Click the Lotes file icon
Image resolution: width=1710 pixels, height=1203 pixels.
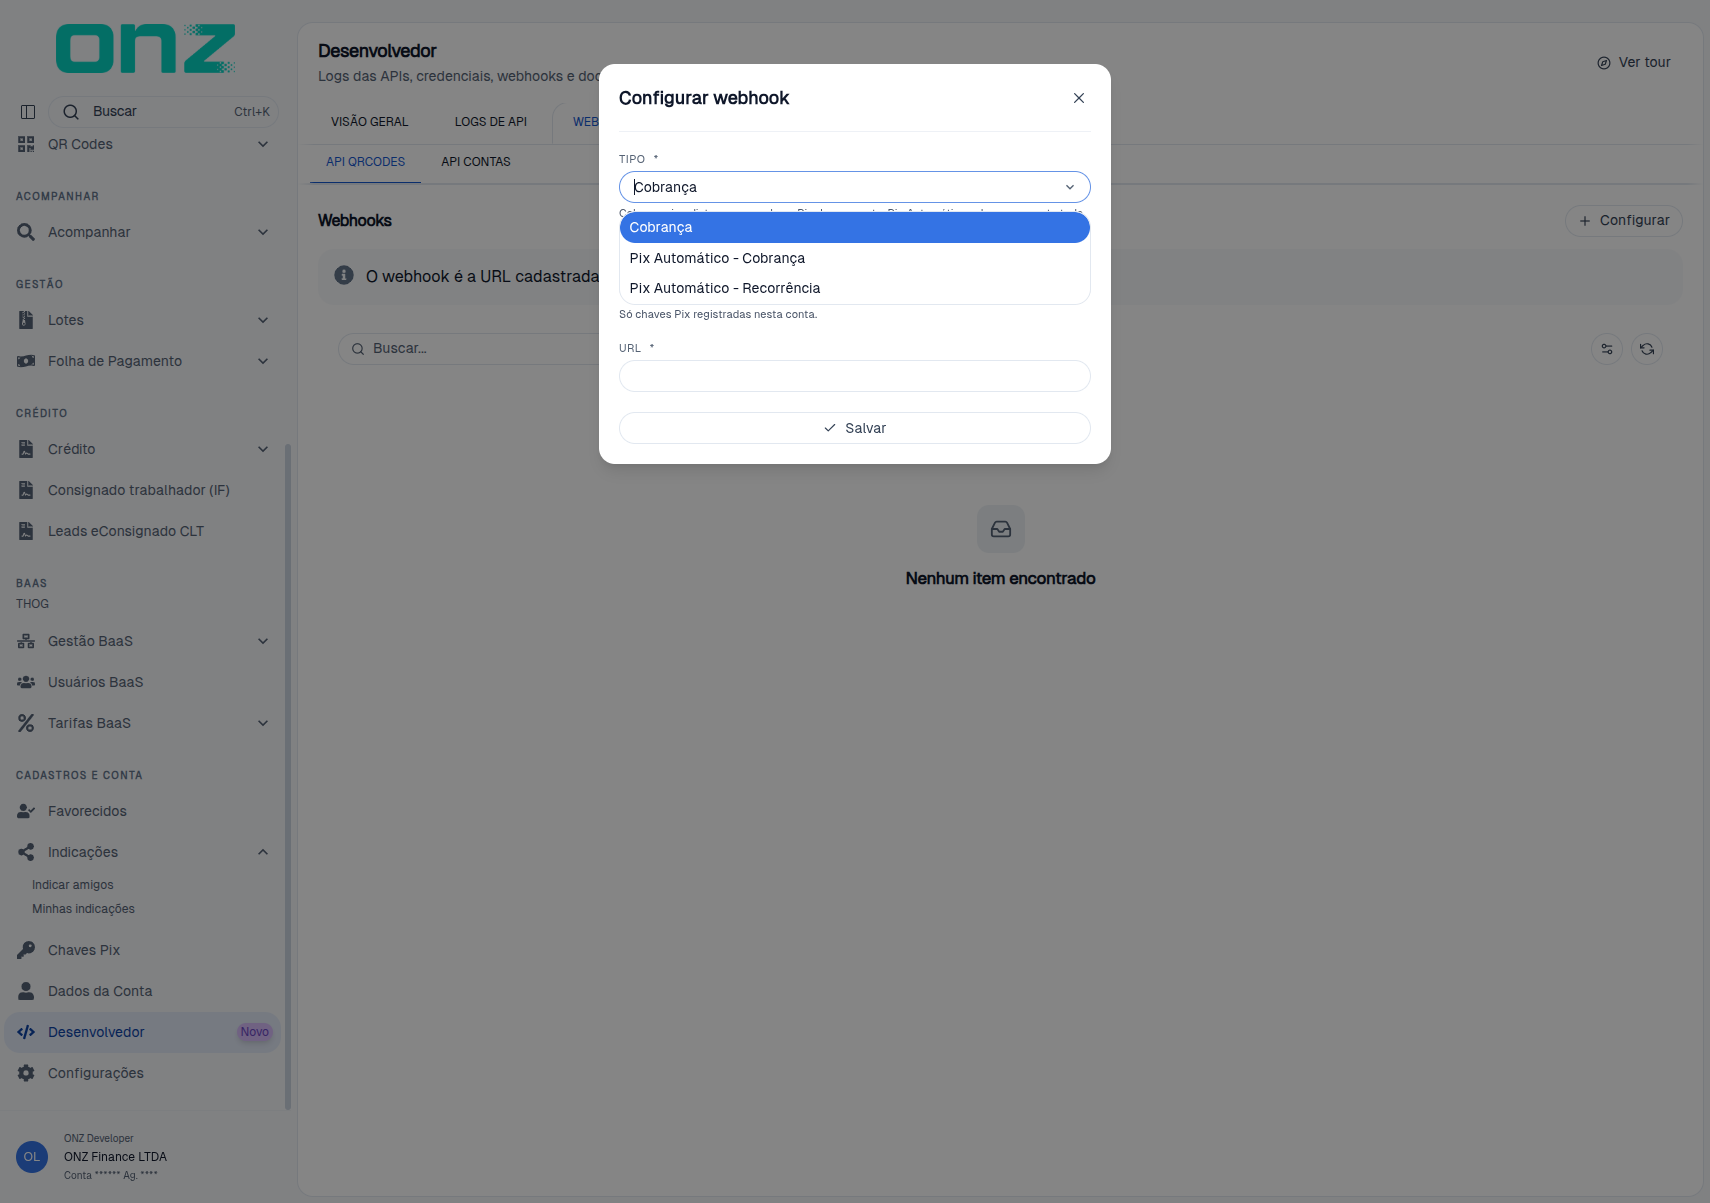coord(26,320)
